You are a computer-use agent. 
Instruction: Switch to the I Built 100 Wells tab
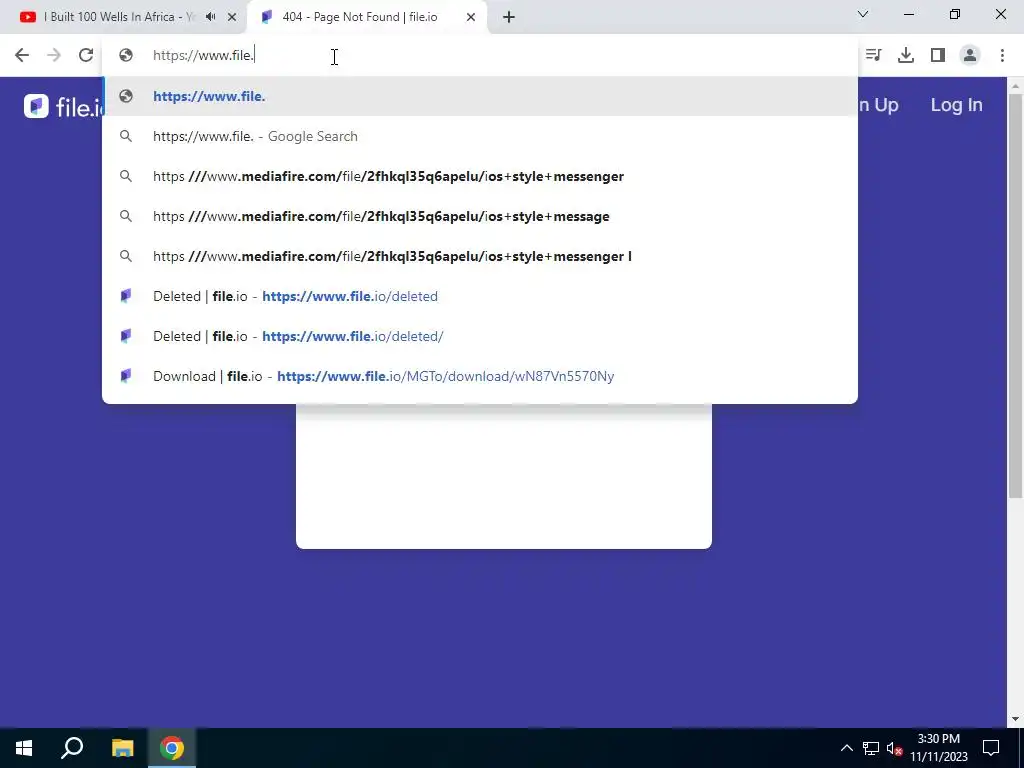click(x=119, y=17)
